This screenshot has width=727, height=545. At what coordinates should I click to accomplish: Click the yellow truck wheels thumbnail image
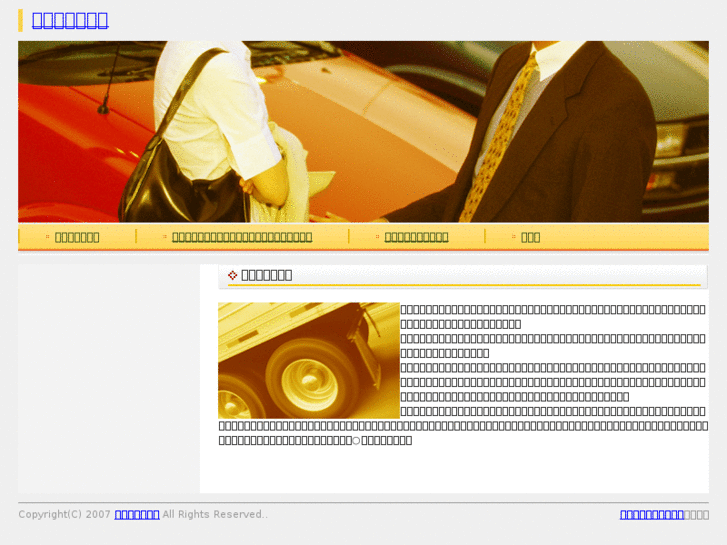tap(309, 360)
